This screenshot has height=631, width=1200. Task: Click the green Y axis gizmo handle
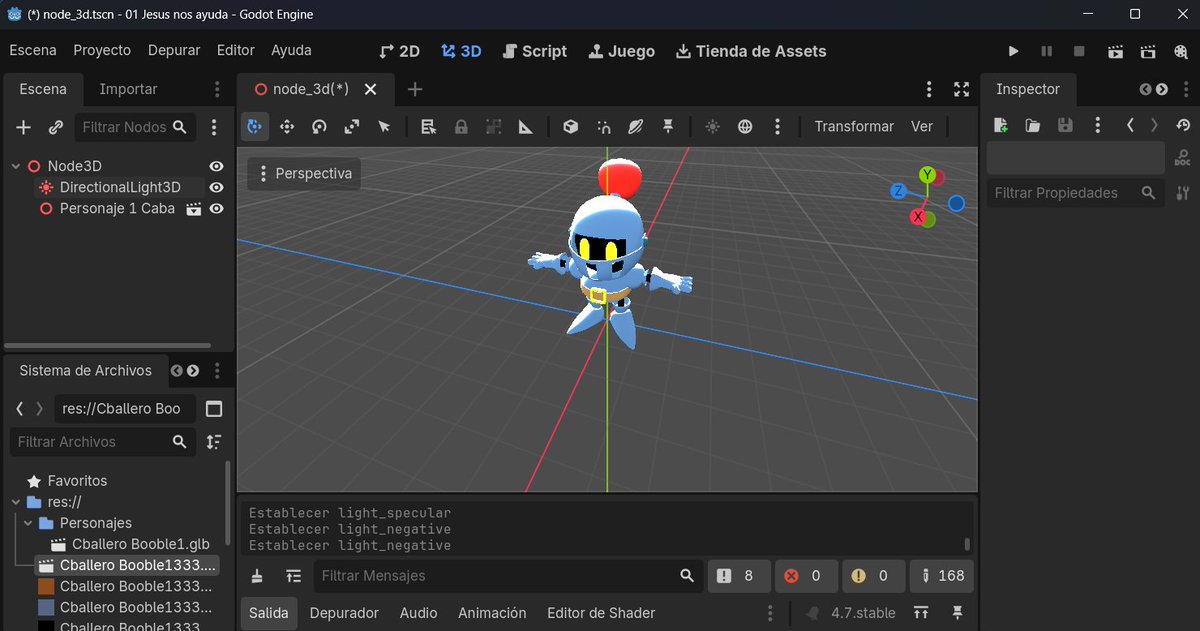tap(928, 175)
